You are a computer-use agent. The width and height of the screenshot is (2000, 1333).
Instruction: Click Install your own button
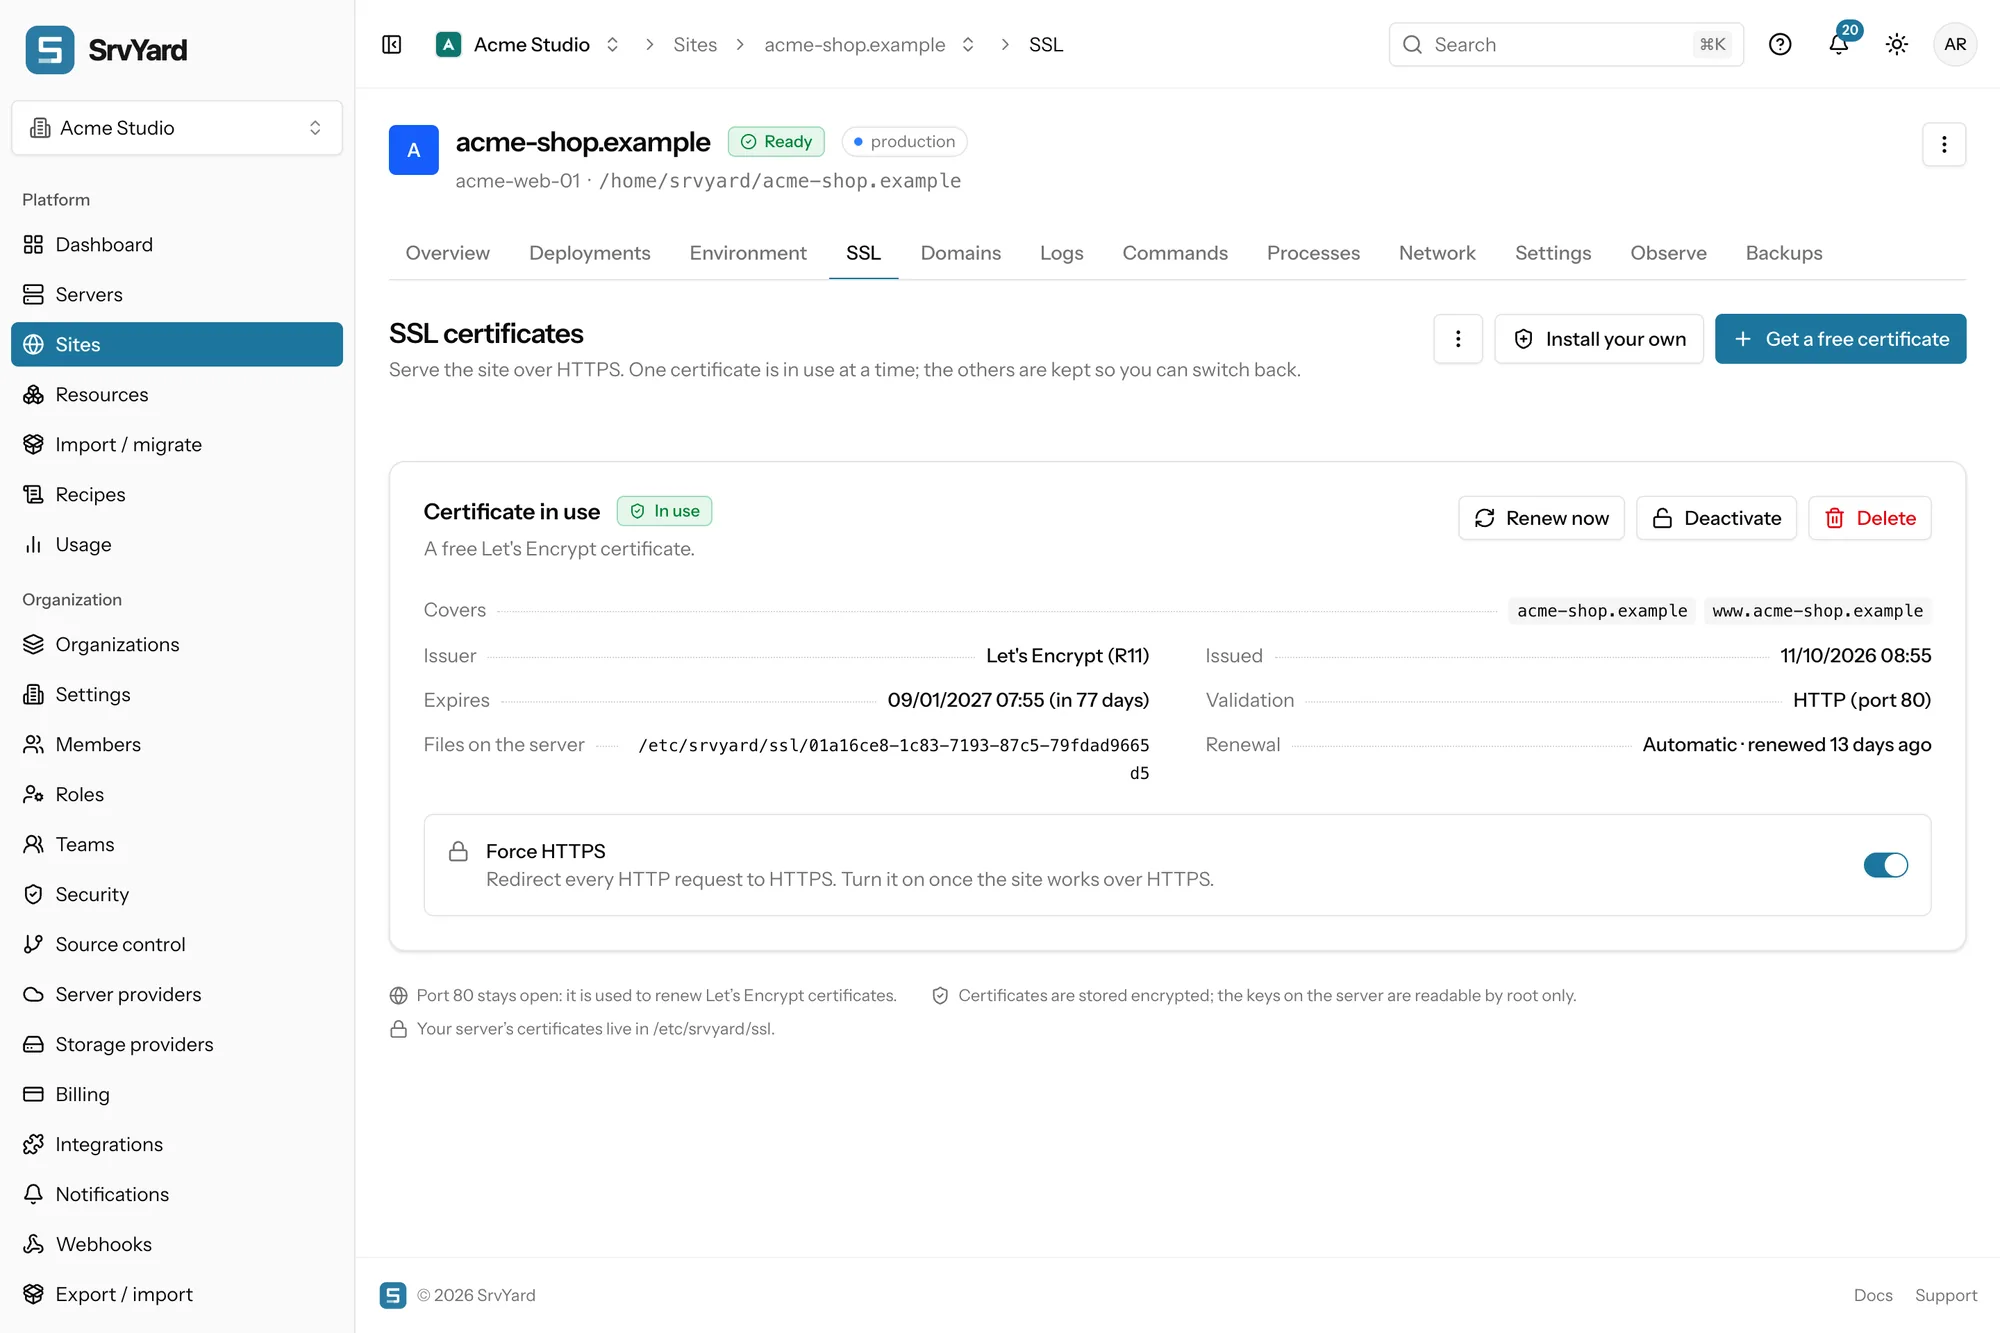pyautogui.click(x=1598, y=339)
